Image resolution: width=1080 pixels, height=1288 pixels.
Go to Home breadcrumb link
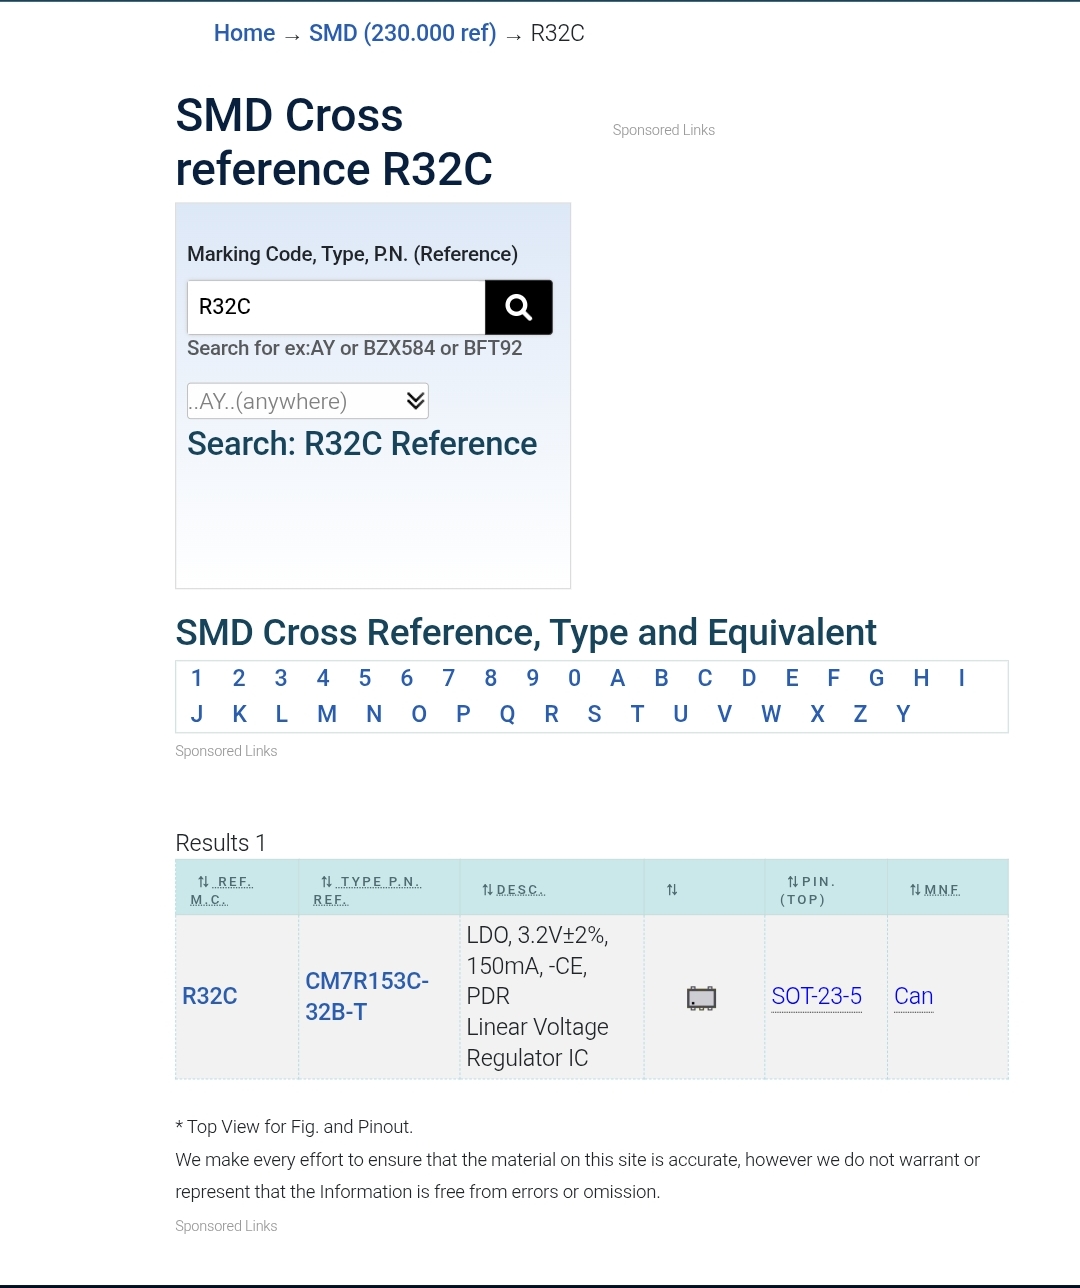point(244,33)
